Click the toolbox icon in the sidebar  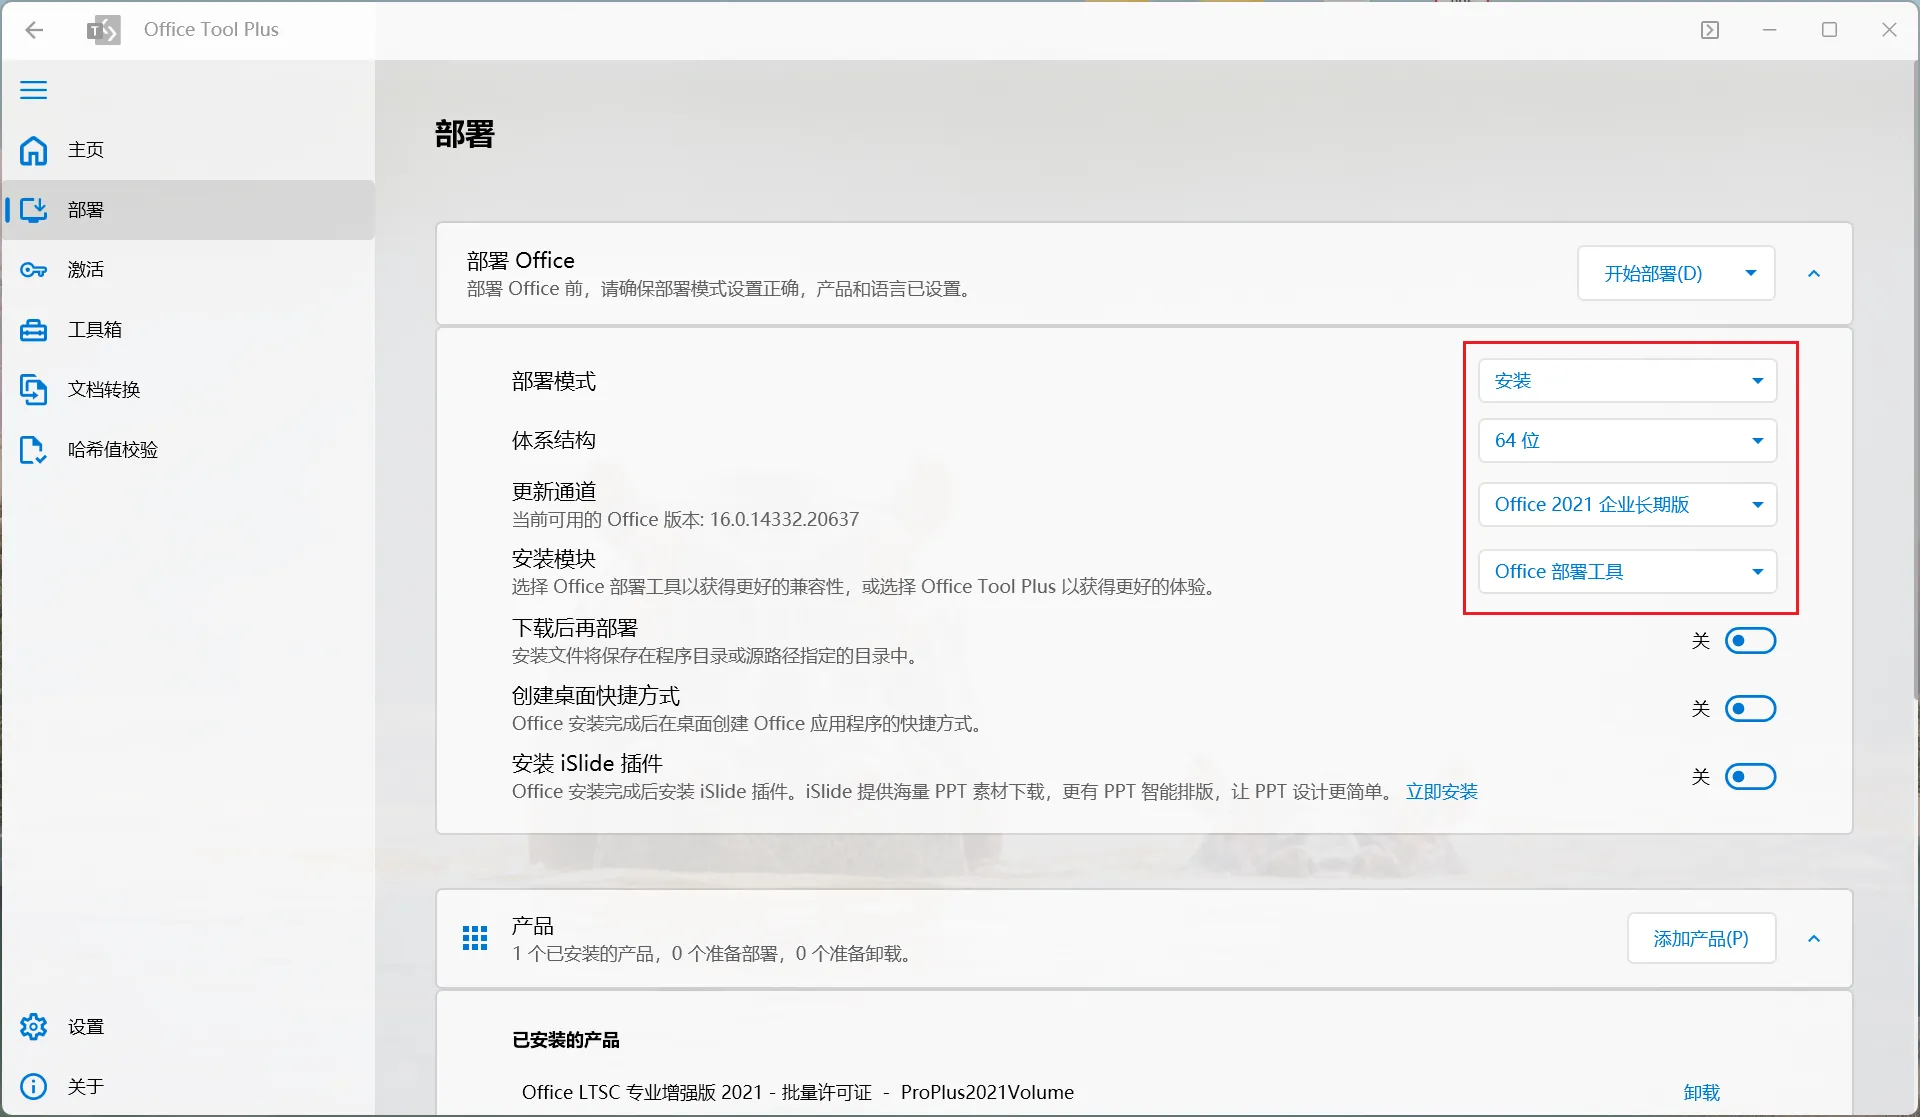pyautogui.click(x=33, y=330)
